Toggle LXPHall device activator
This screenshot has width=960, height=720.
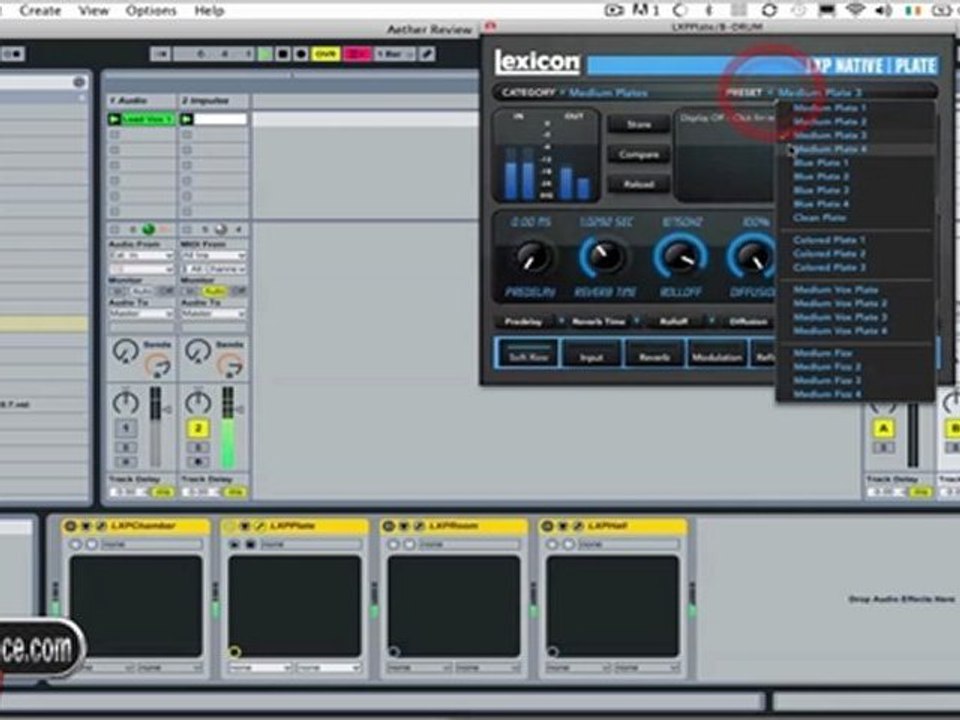click(x=547, y=526)
